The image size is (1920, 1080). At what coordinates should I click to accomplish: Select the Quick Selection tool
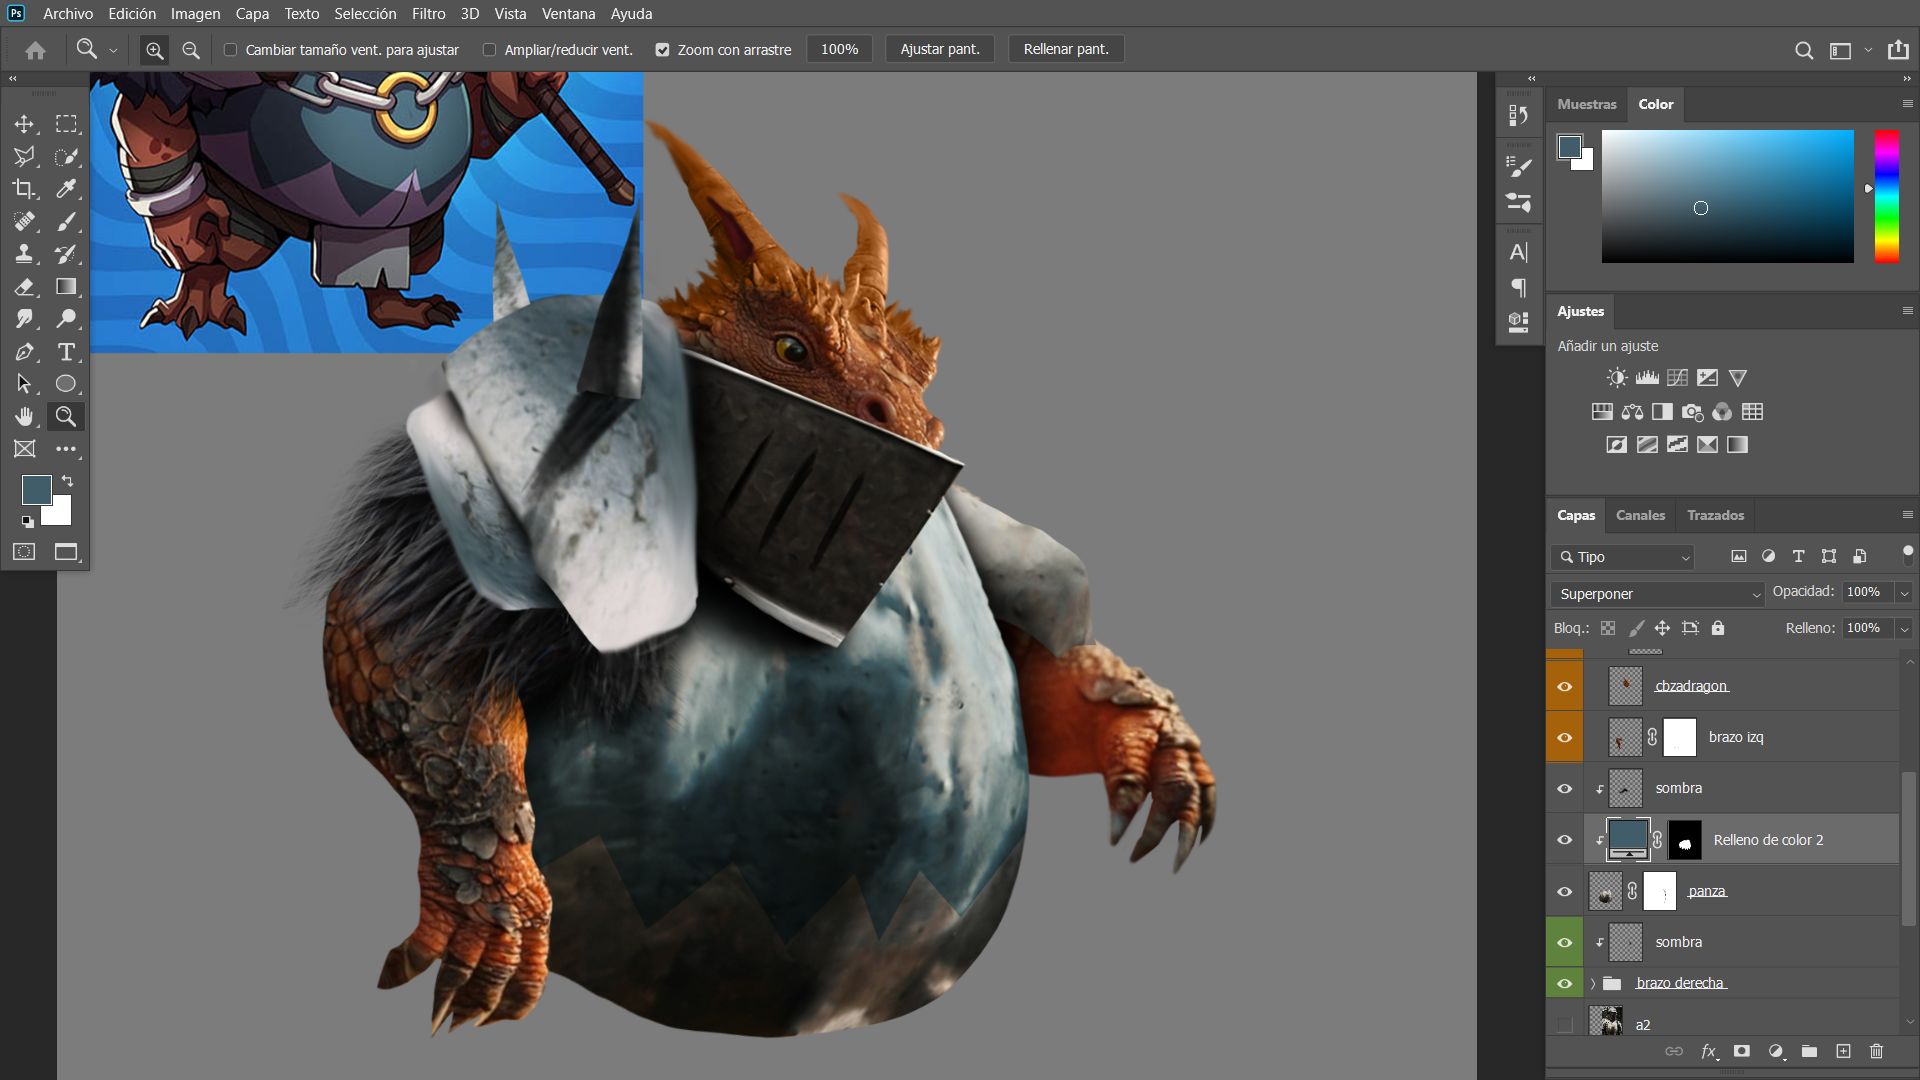(66, 156)
